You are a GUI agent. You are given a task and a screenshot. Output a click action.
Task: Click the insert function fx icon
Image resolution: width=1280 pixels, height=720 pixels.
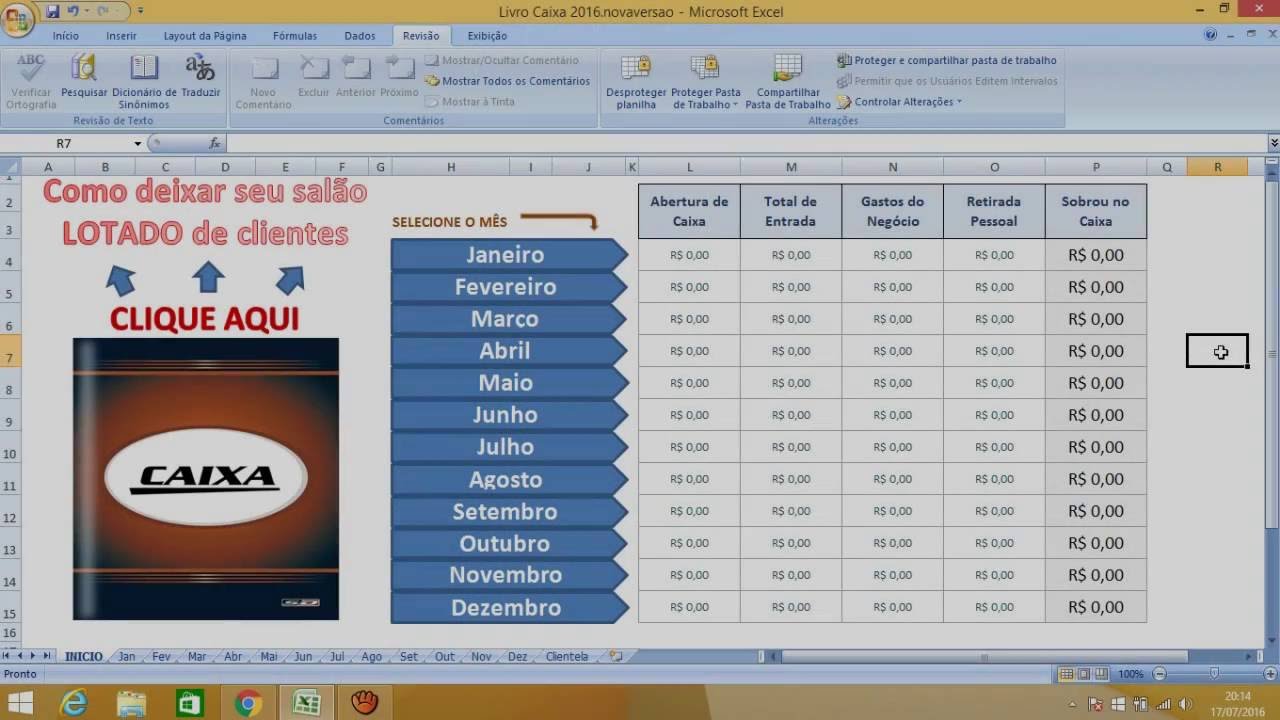coord(214,144)
